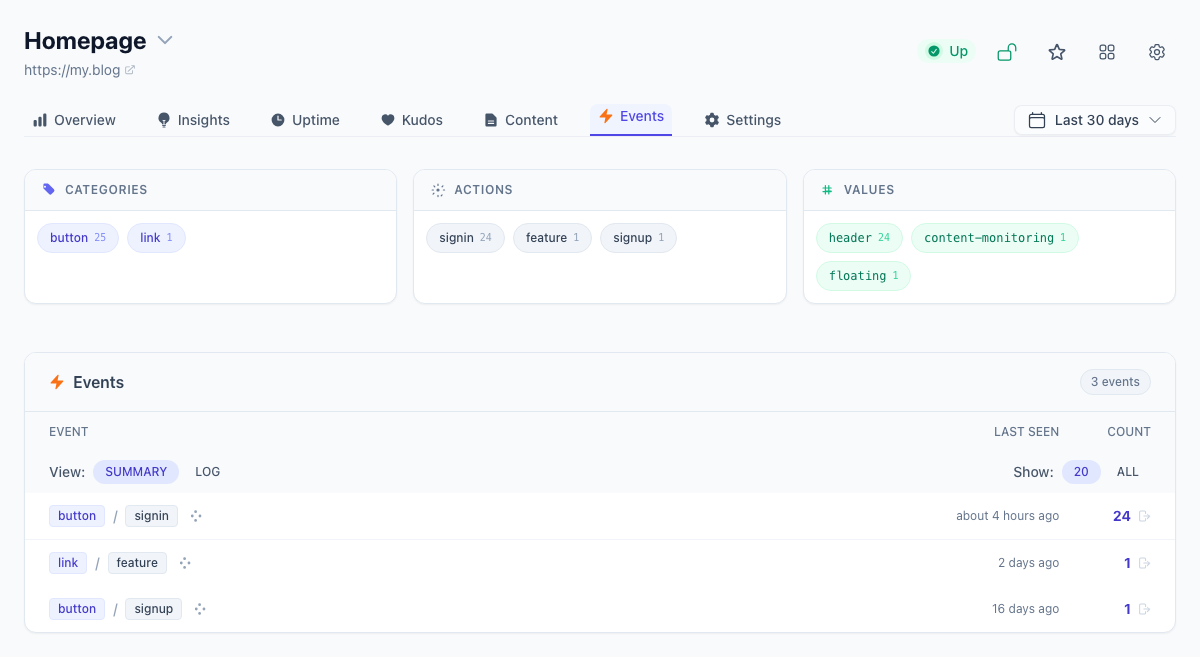
Task: Click the button tag in the signup row
Action: coord(77,609)
